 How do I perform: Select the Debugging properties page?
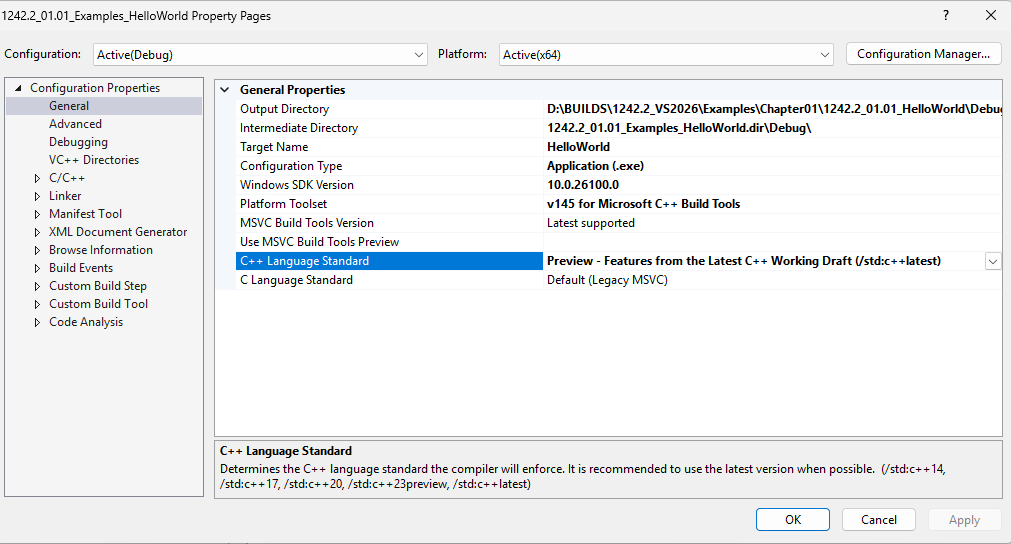click(x=78, y=142)
